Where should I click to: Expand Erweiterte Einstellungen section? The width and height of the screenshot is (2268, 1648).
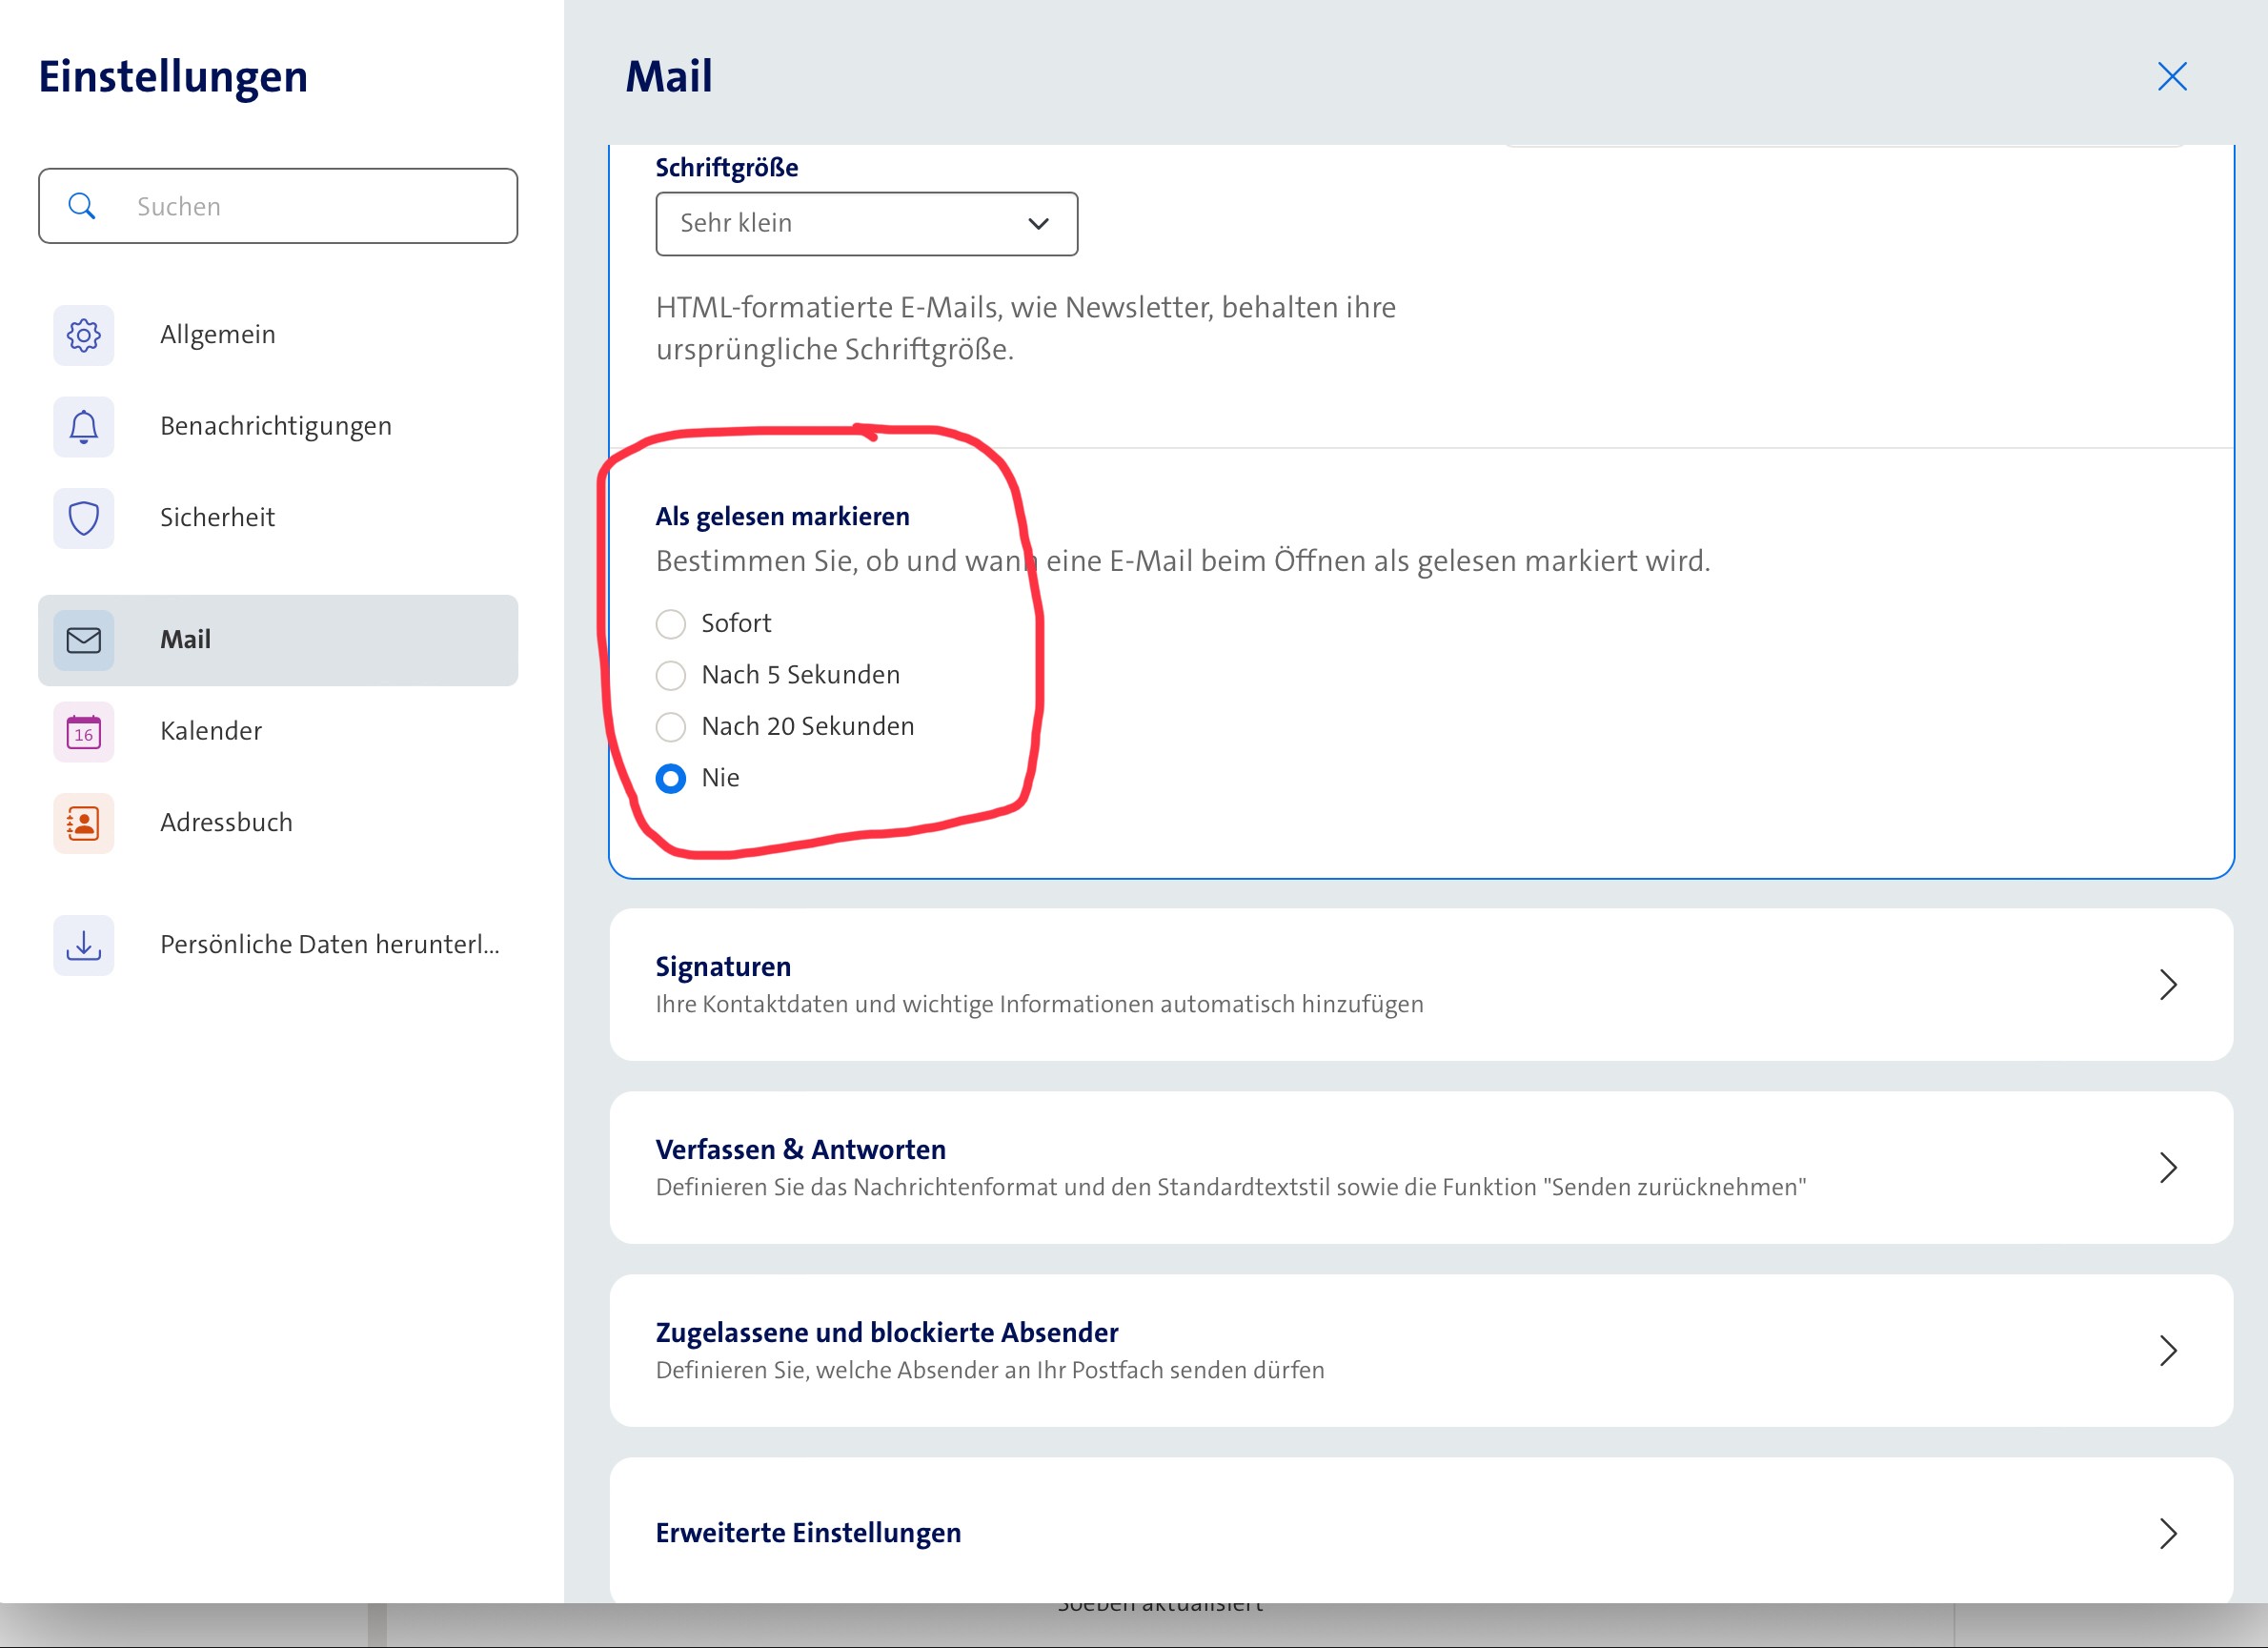tap(1420, 1533)
